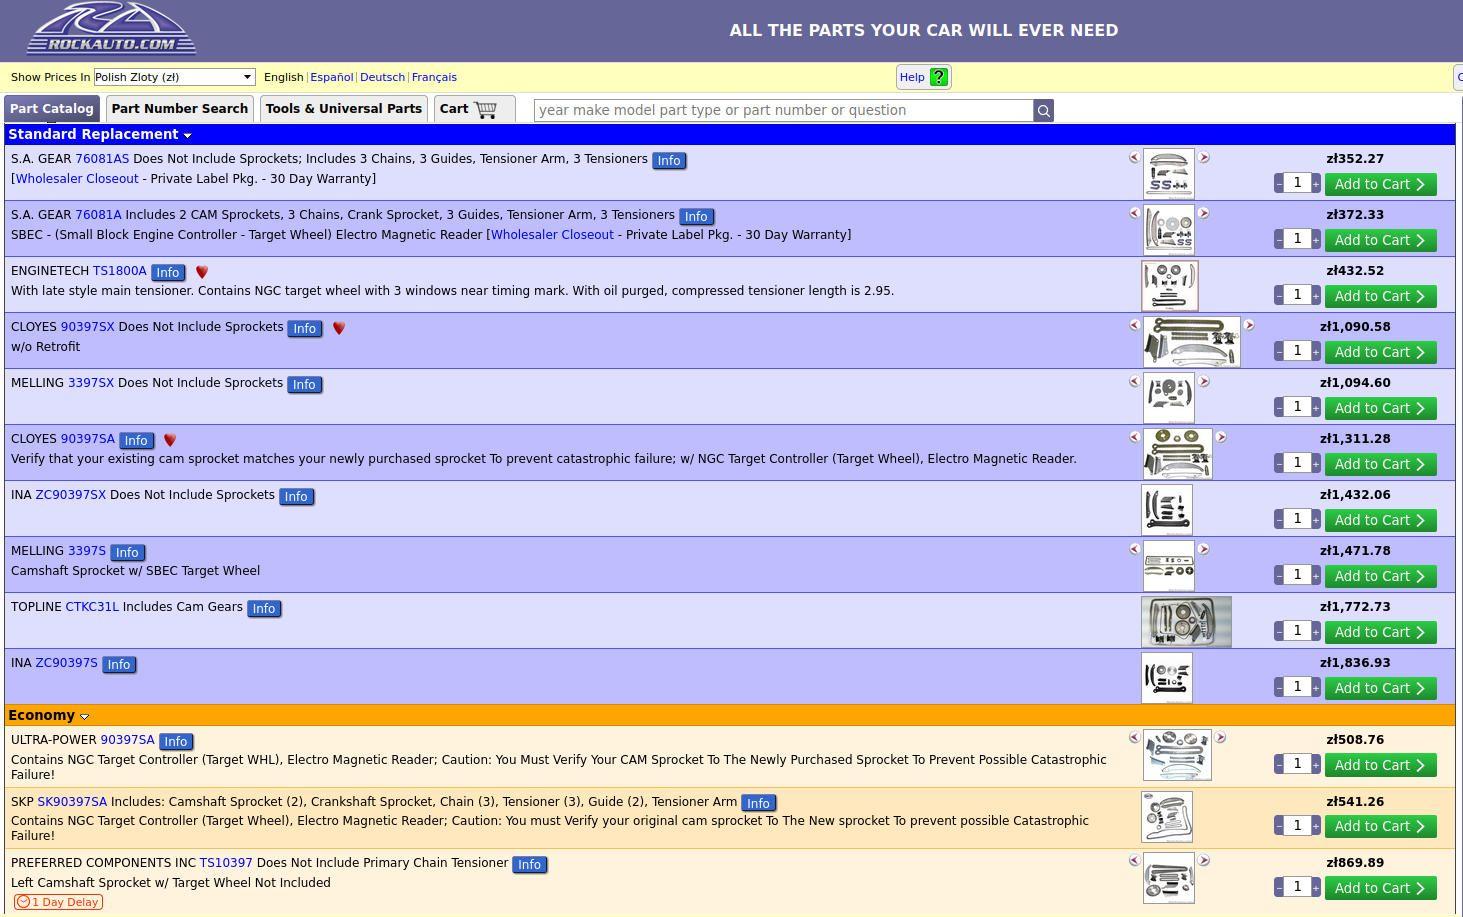Open the TOPLINE CTKC31L product thumbnail
This screenshot has width=1463, height=917.
(x=1186, y=621)
